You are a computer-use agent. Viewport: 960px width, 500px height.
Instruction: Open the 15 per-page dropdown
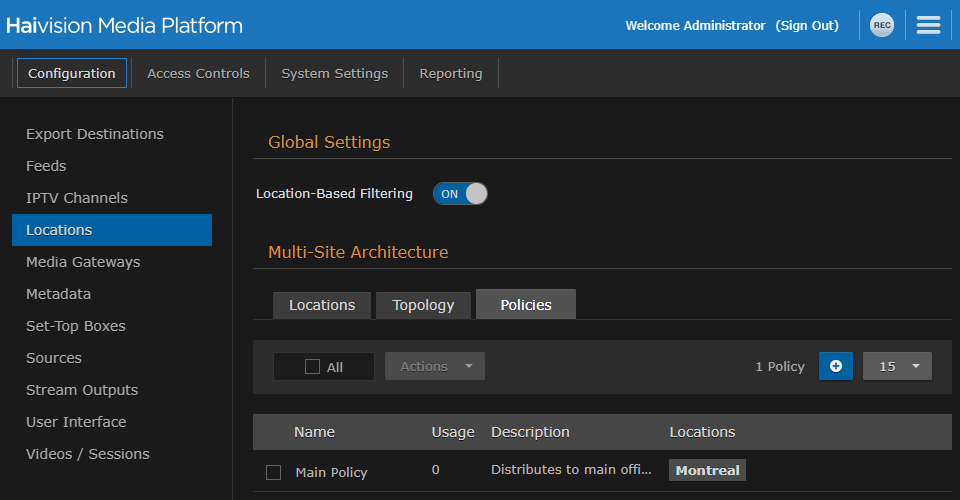click(x=897, y=366)
